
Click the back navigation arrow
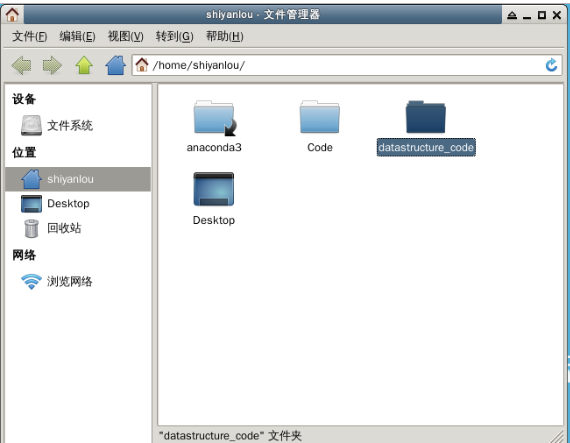21,65
